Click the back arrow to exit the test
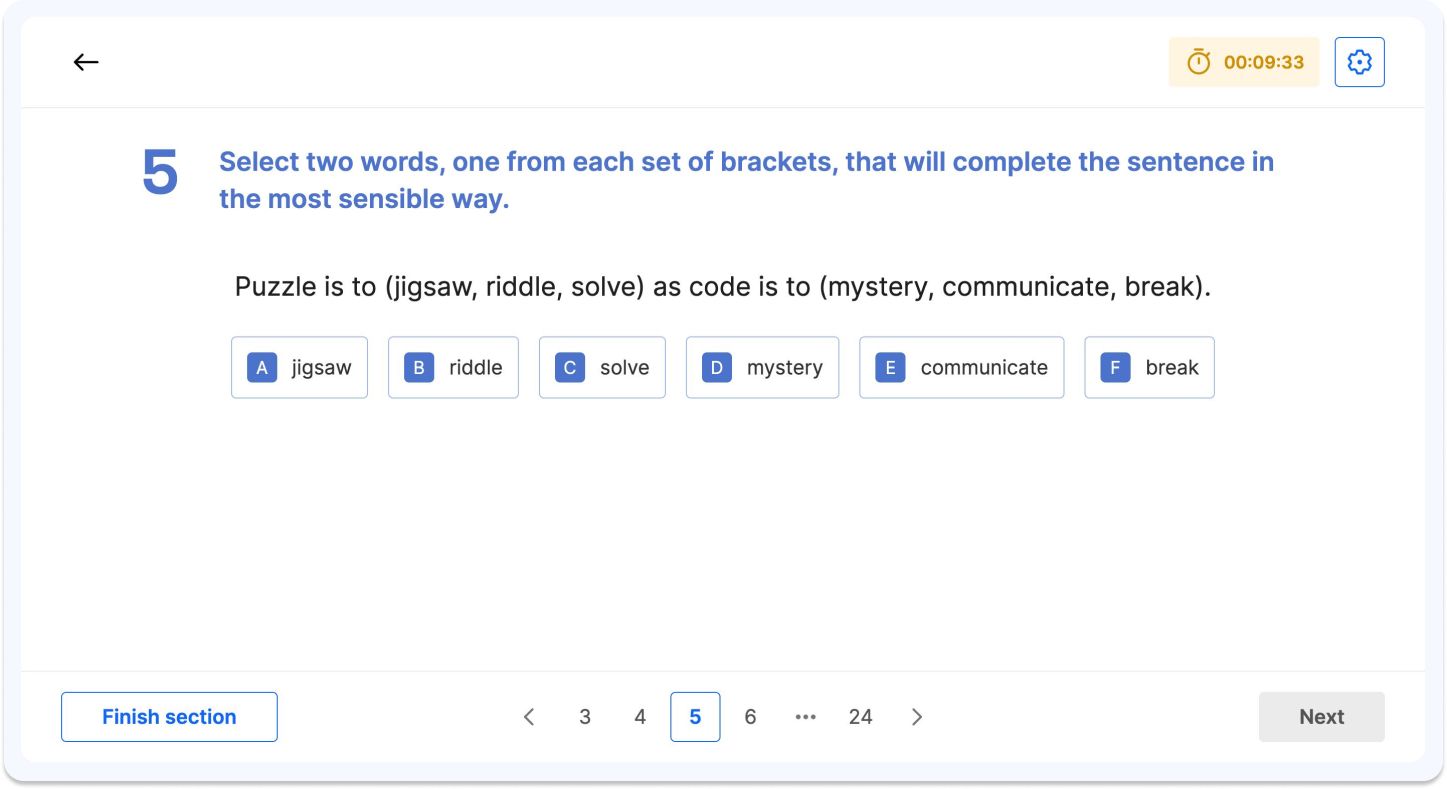This screenshot has width=1447, height=789. coord(86,61)
